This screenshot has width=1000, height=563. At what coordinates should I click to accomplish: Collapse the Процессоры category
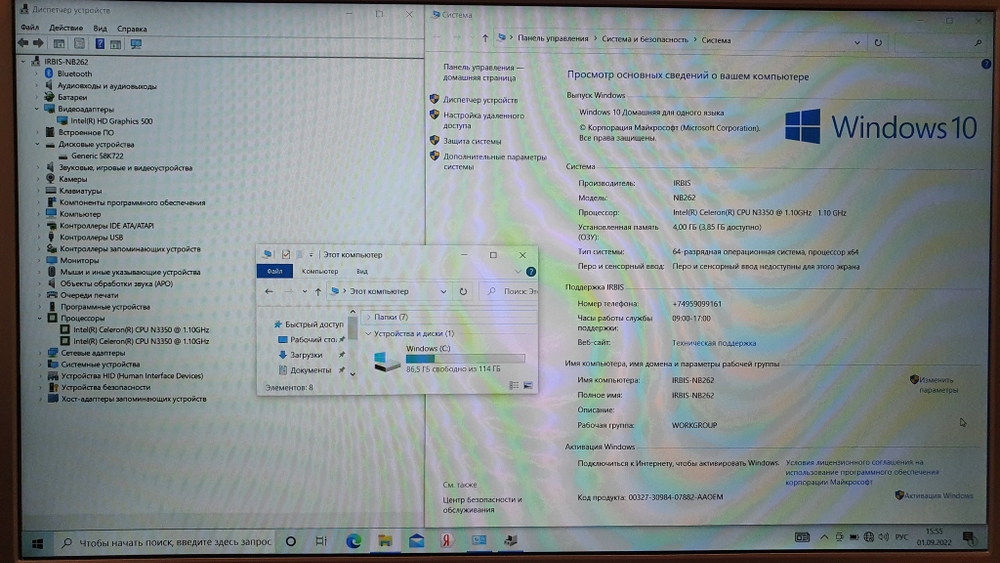coord(40,318)
